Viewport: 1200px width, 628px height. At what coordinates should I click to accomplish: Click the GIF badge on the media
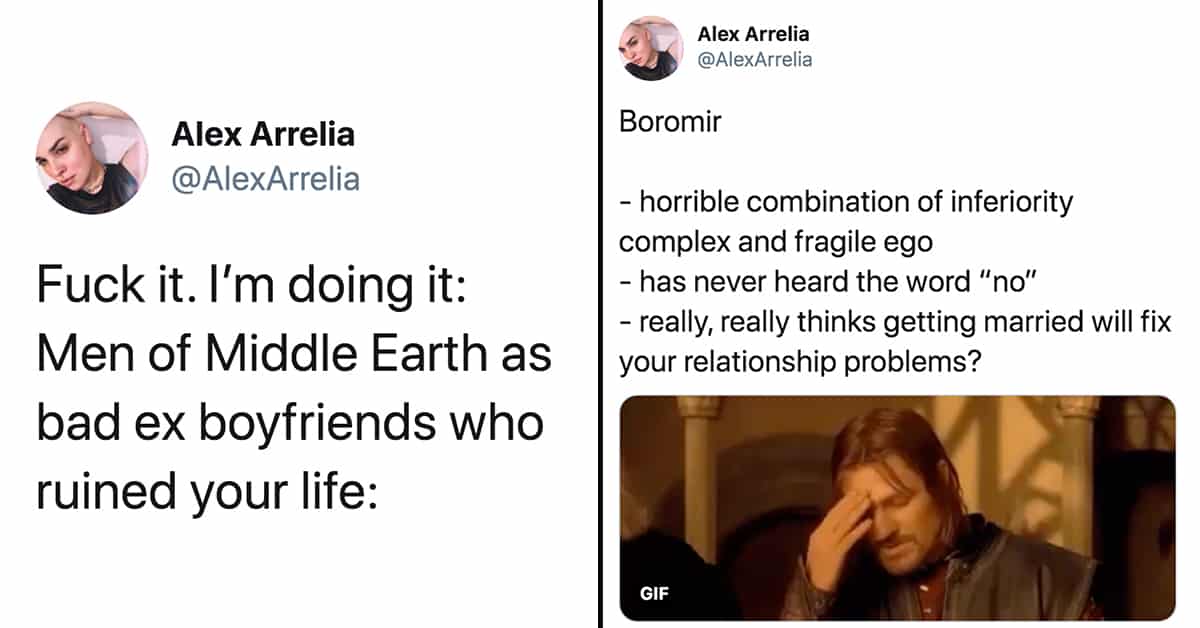[654, 593]
